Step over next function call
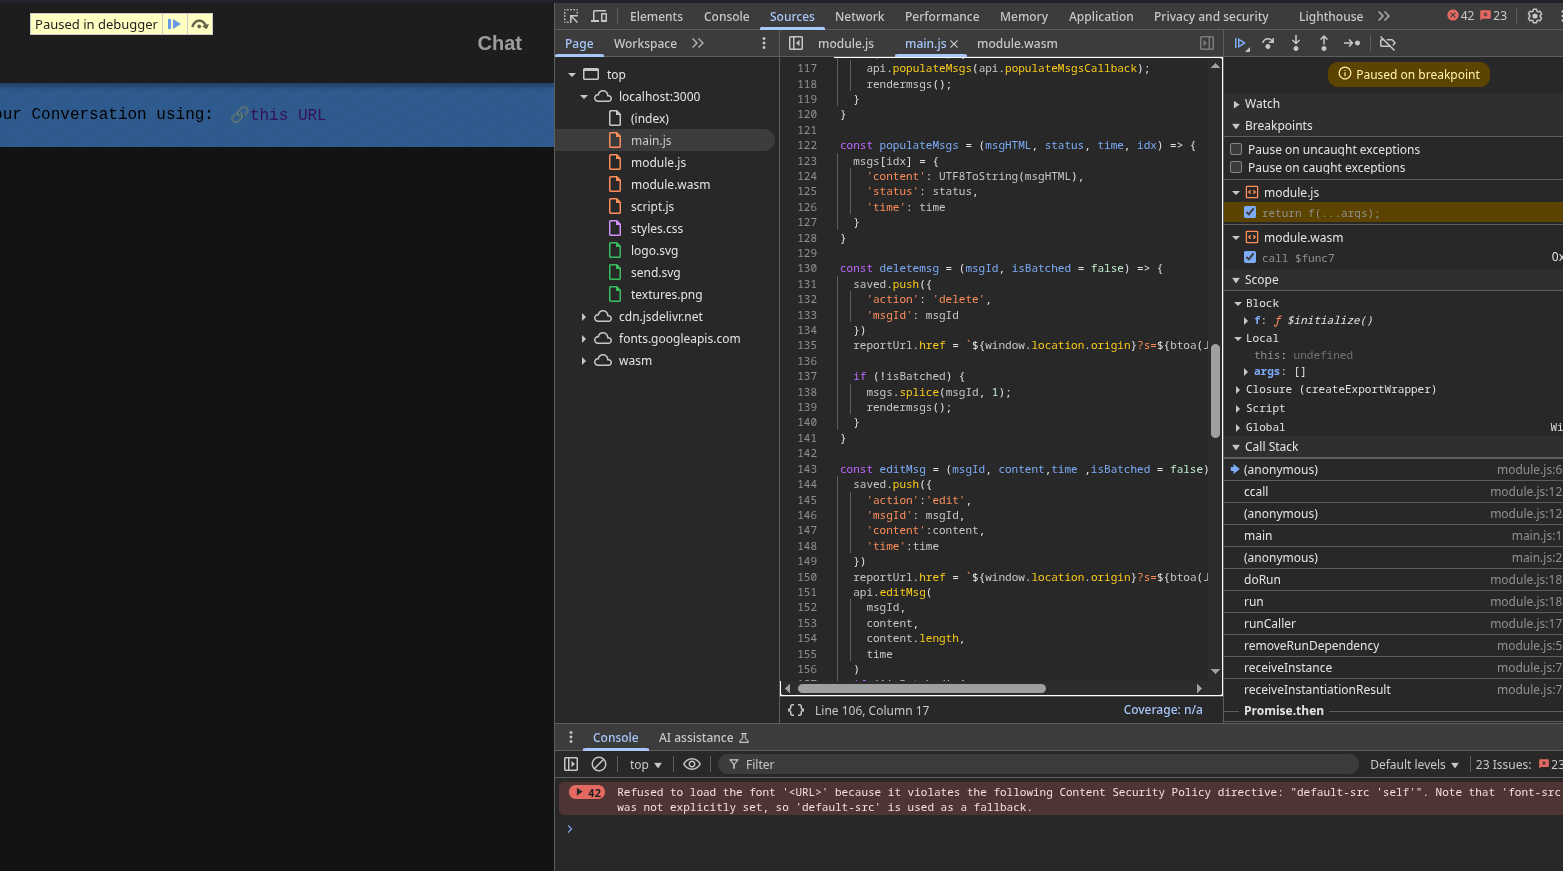The image size is (1563, 871). tap(1268, 43)
